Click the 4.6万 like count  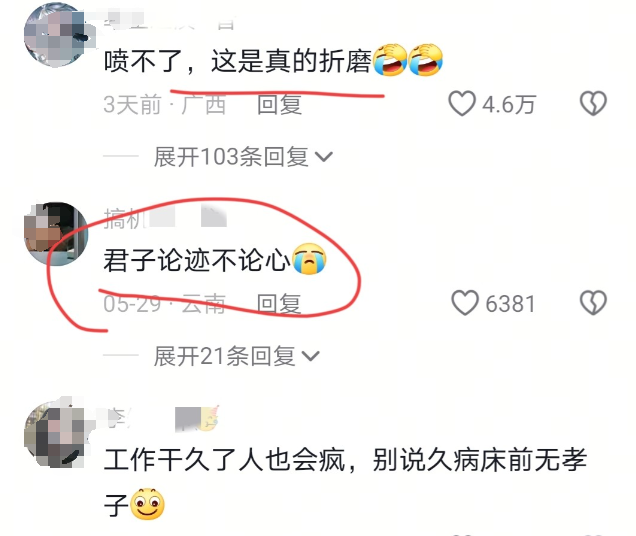[x=509, y=104]
